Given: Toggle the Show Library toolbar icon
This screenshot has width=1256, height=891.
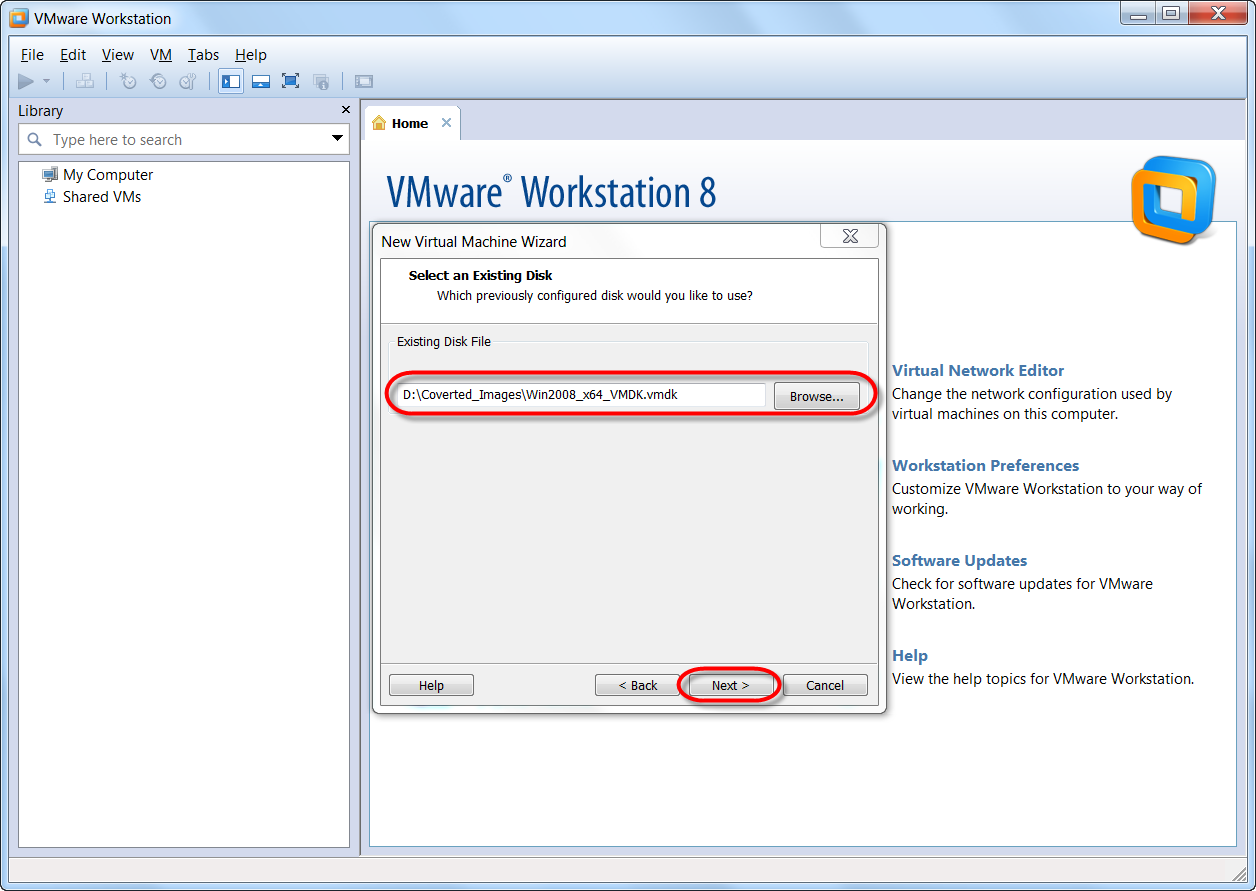Looking at the screenshot, I should tap(231, 81).
